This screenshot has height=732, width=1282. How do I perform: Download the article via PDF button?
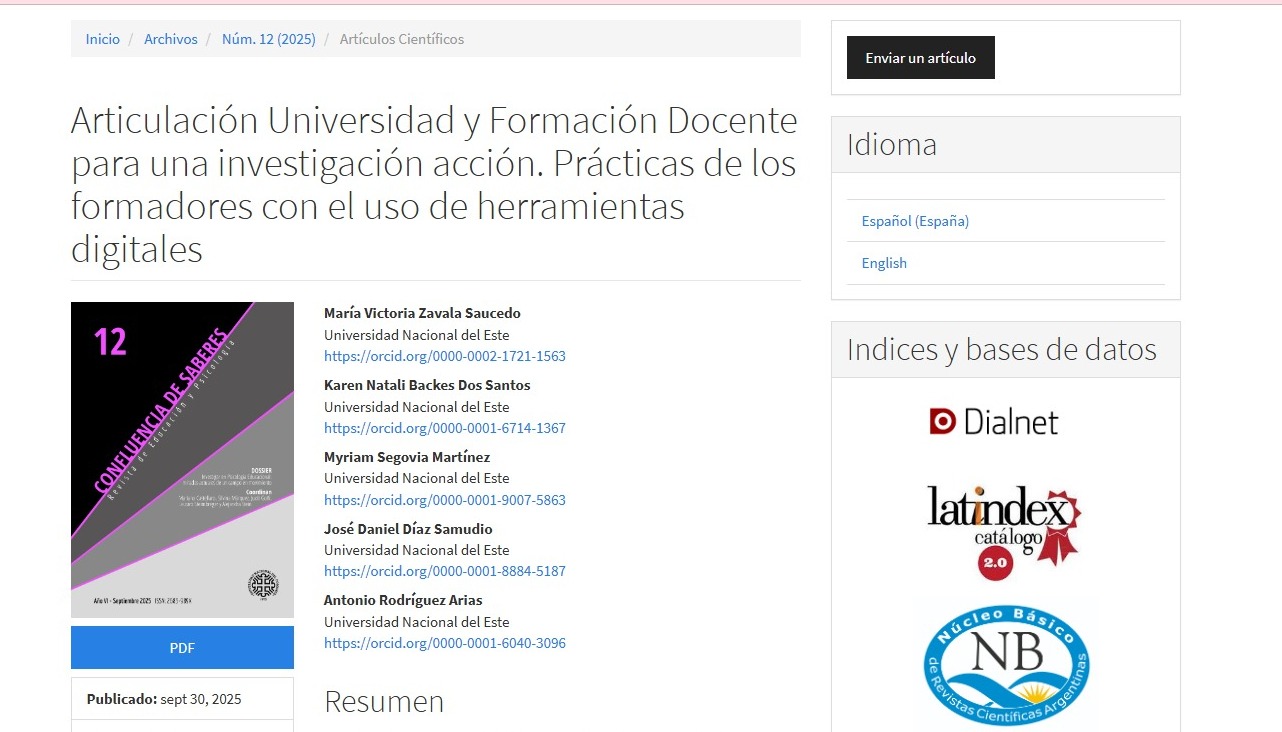tap(182, 647)
